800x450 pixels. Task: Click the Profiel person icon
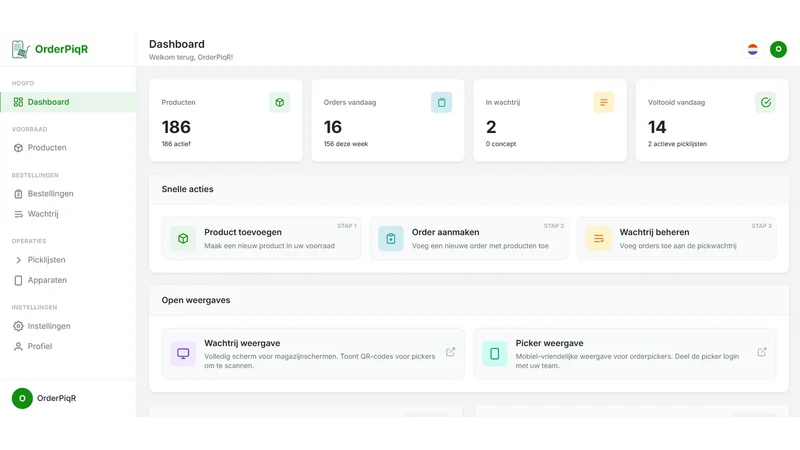click(x=18, y=346)
